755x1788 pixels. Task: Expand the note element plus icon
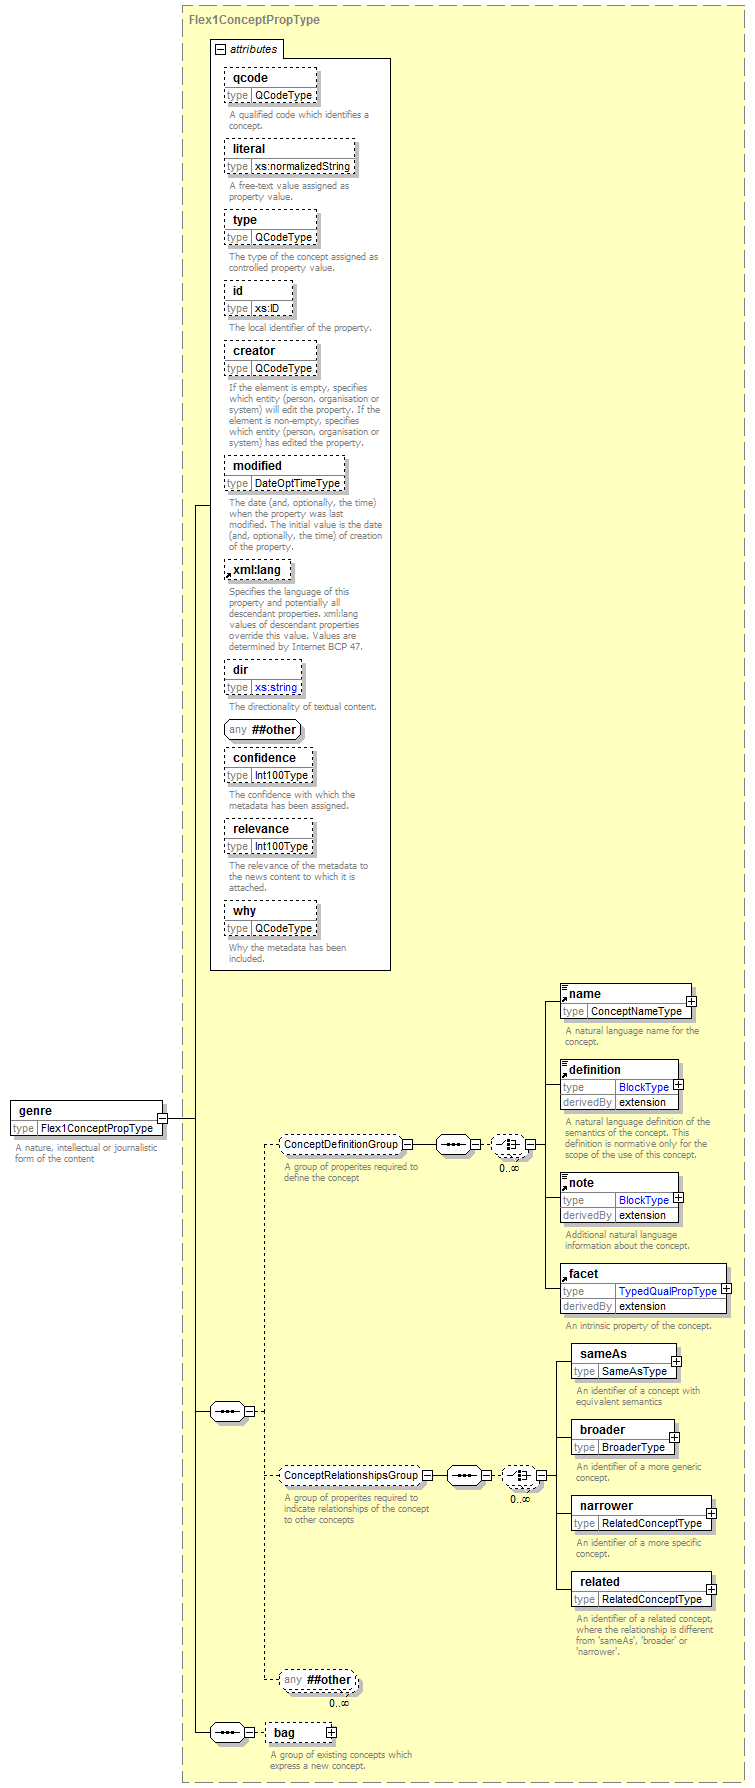pyautogui.click(x=678, y=1198)
